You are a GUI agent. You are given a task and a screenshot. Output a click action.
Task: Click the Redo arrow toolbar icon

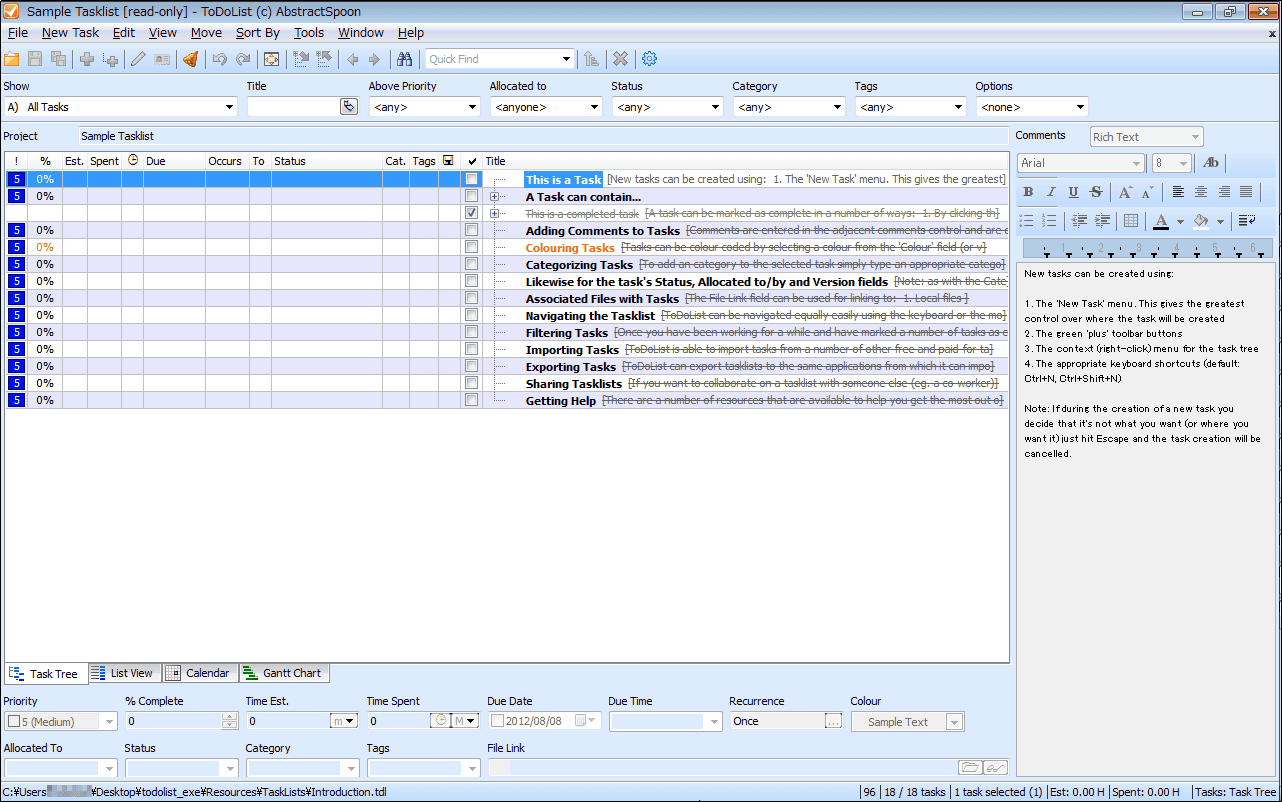pyautogui.click(x=243, y=59)
